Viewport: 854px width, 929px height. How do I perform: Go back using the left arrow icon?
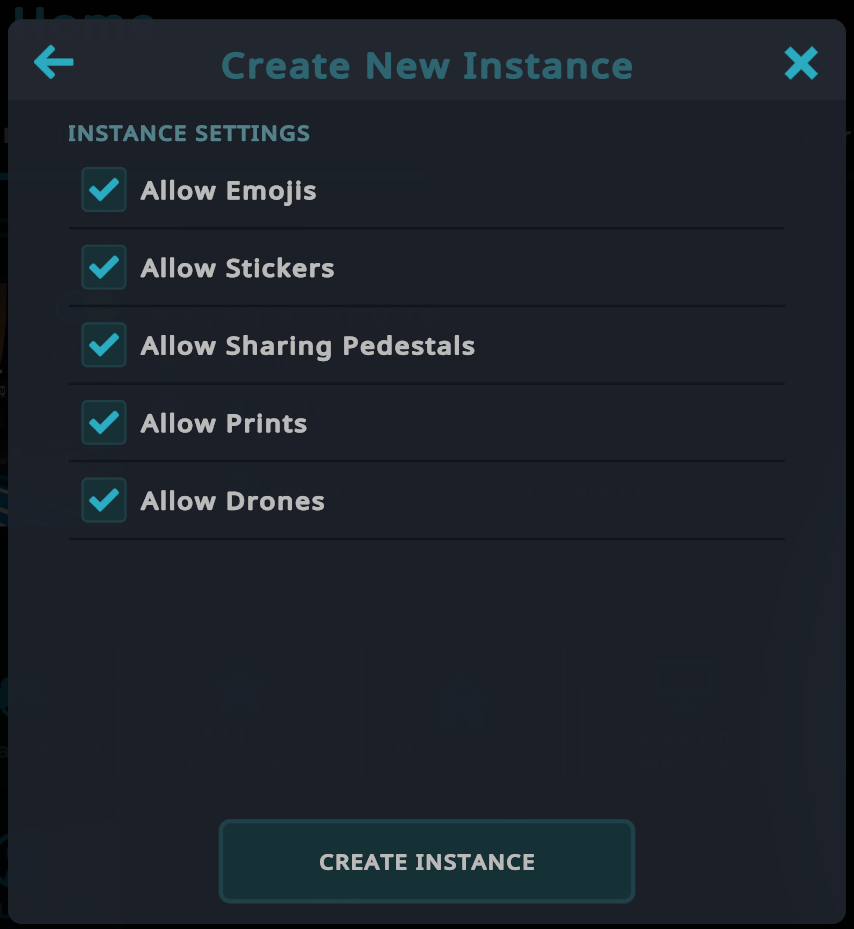click(54, 62)
